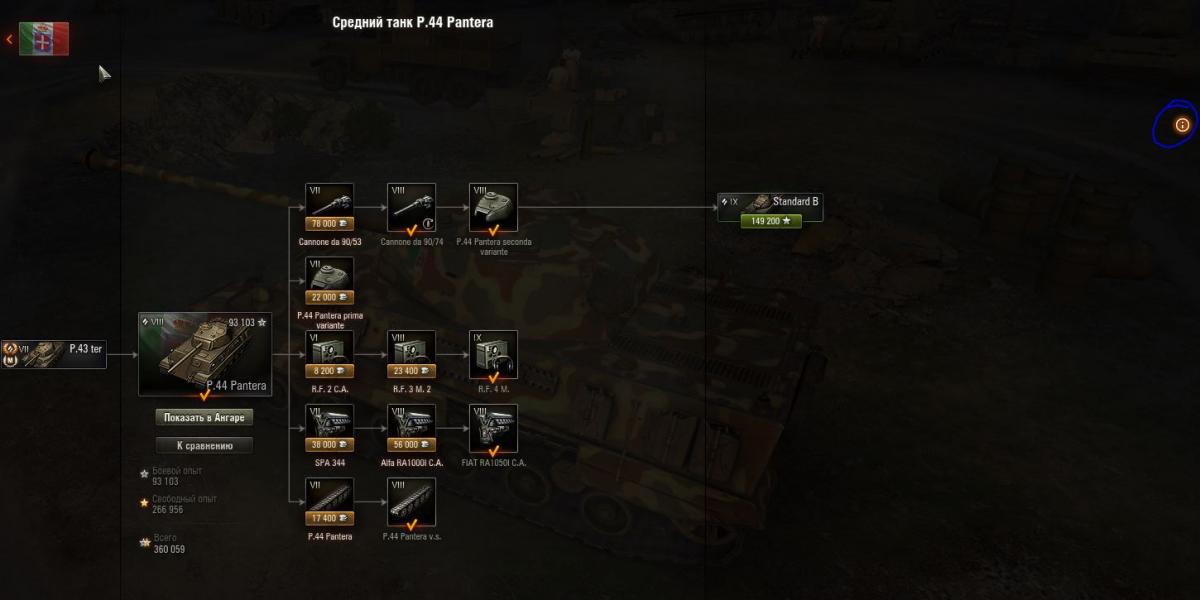Go to previous tank P.43 ter
The width and height of the screenshot is (1200, 600).
click(x=54, y=354)
